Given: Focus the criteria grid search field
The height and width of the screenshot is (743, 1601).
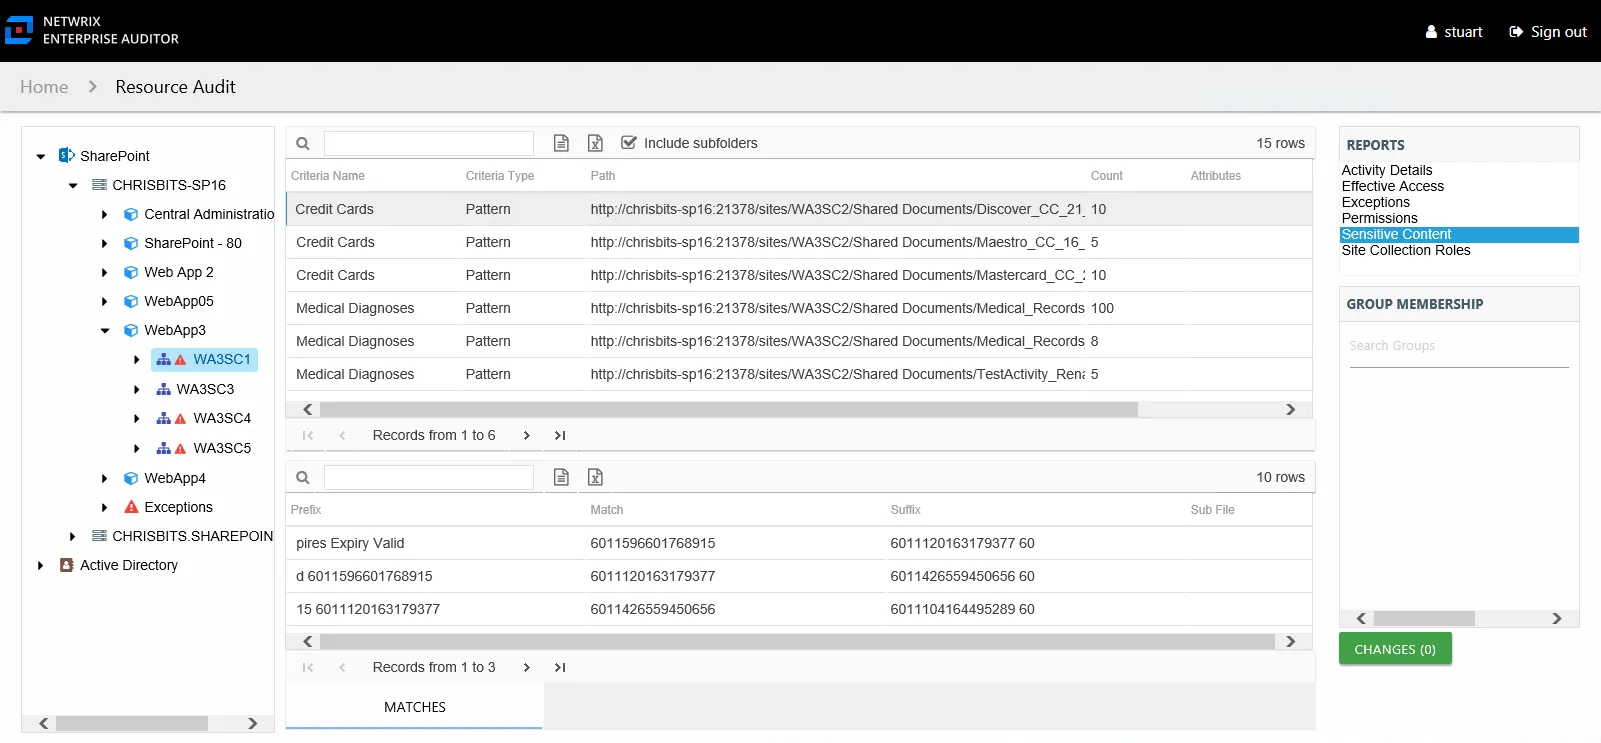Looking at the screenshot, I should click(x=428, y=143).
